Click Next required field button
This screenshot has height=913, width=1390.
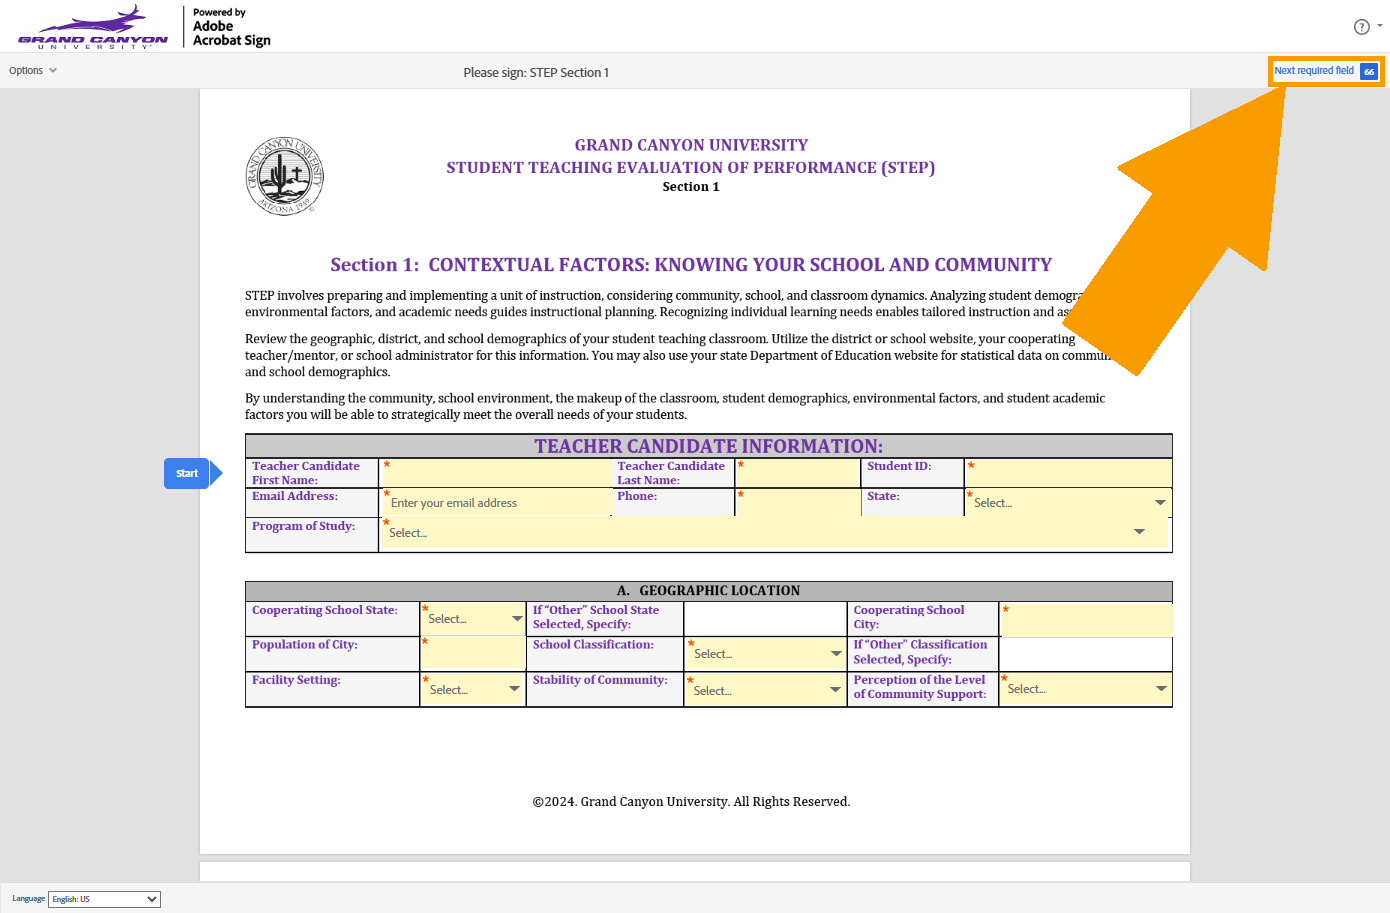click(x=1326, y=71)
